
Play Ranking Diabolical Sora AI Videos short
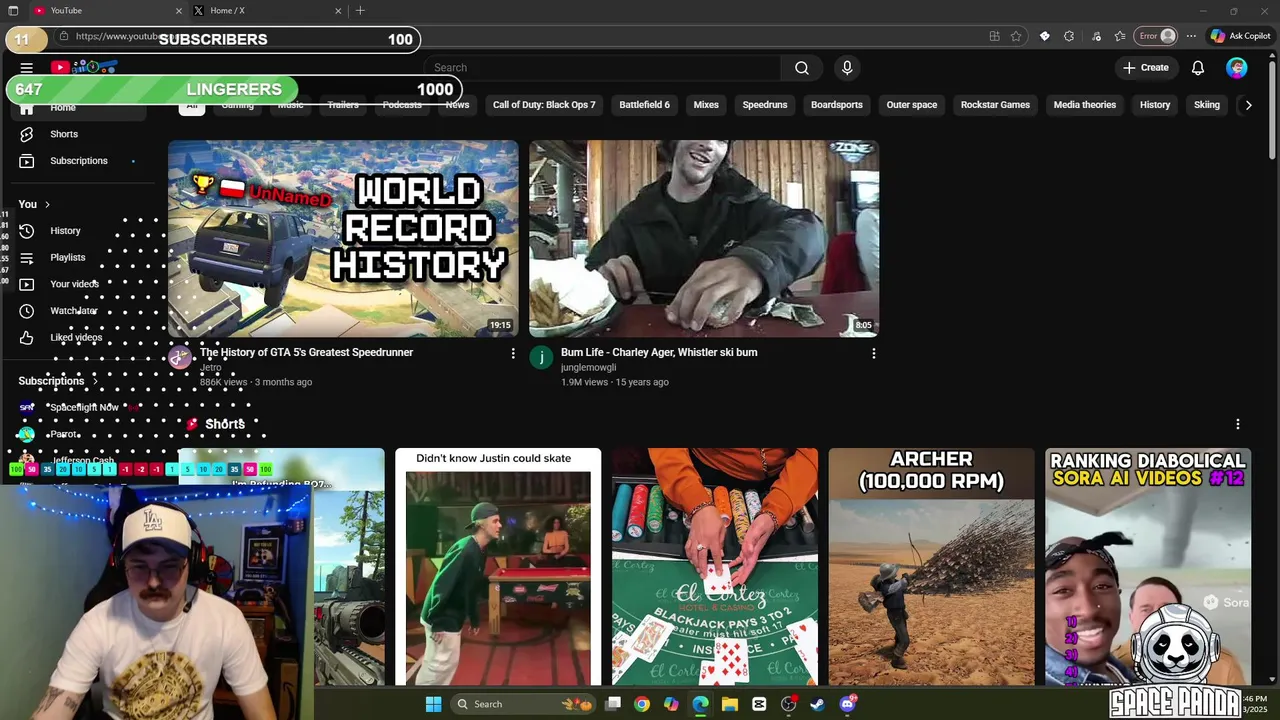click(1148, 566)
